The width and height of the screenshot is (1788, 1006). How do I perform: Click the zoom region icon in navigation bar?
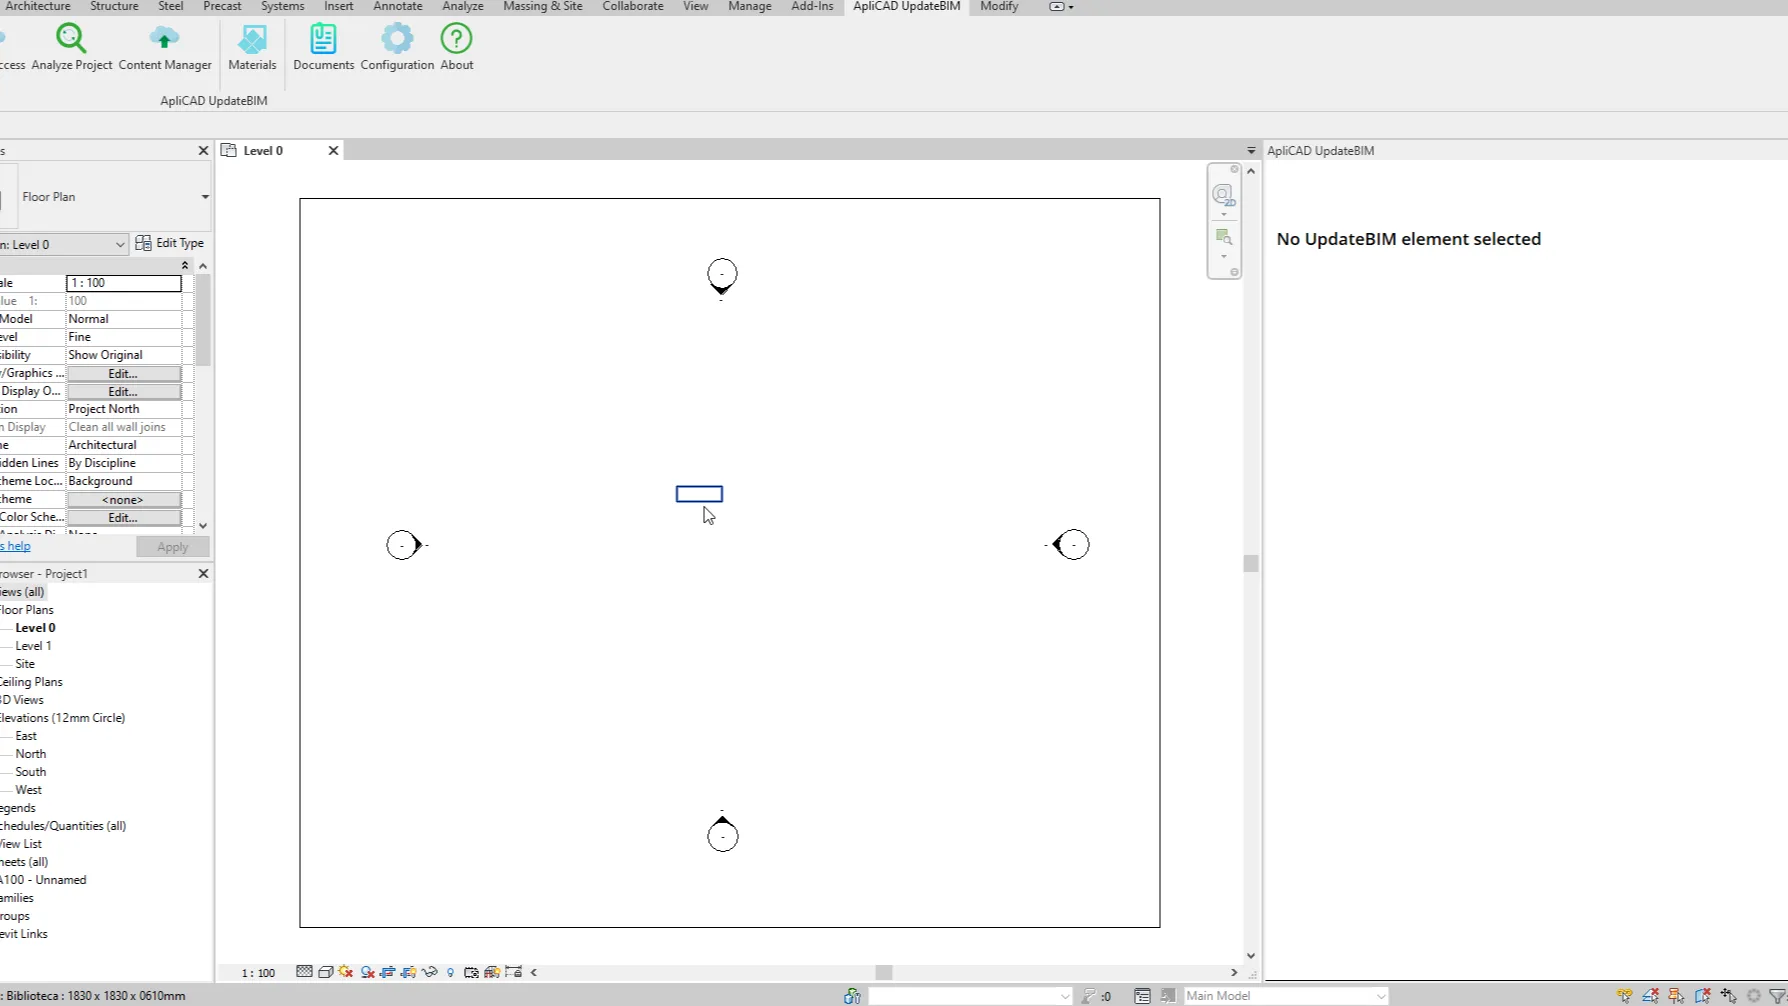tap(1222, 237)
